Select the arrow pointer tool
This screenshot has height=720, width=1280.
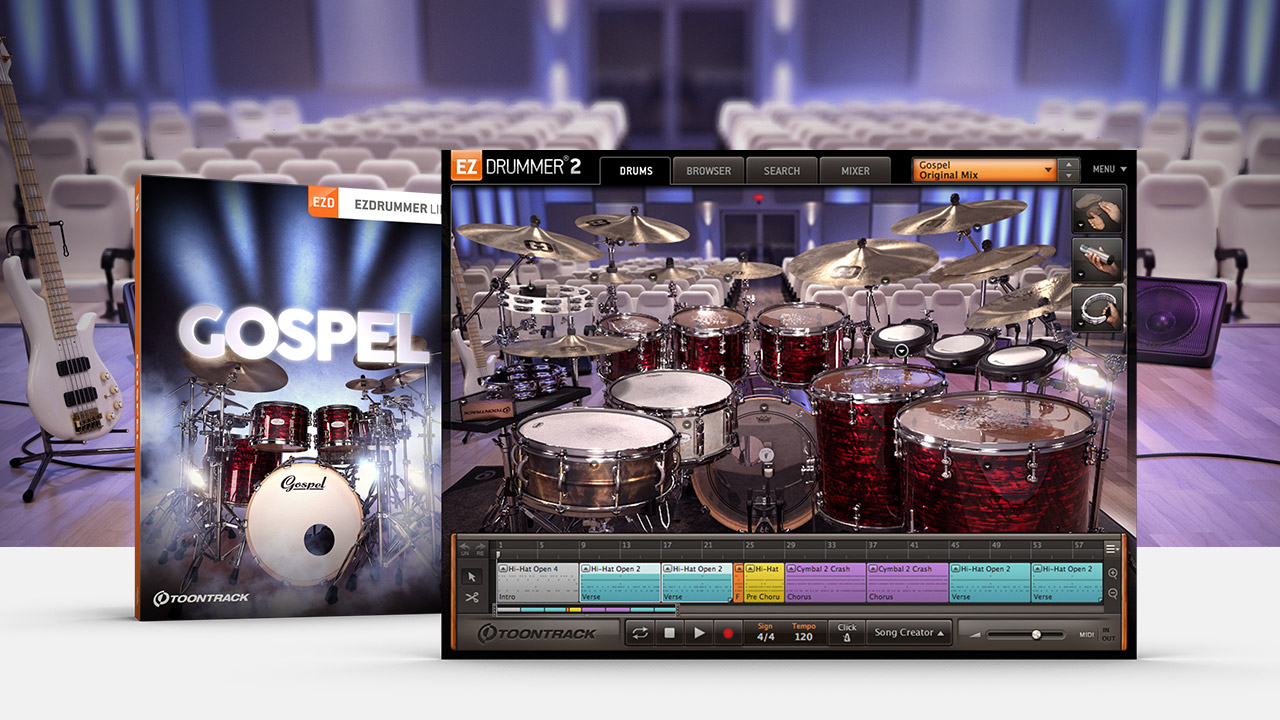pyautogui.click(x=472, y=576)
